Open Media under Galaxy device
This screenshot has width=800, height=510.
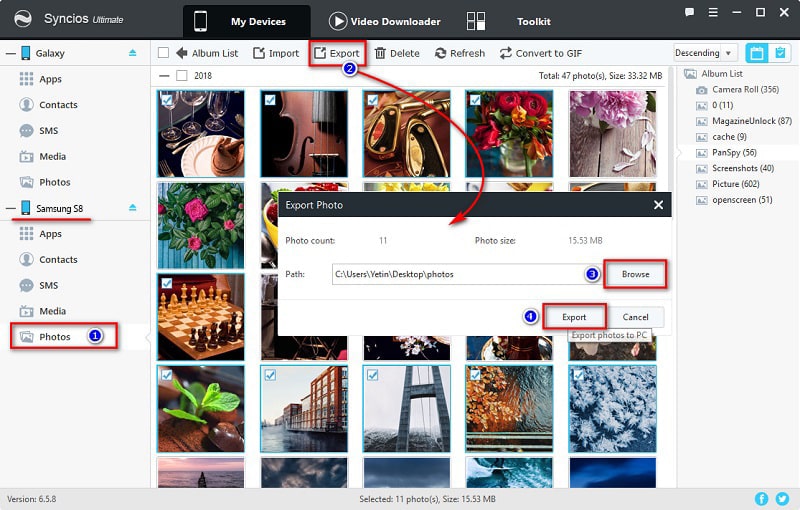pyautogui.click(x=53, y=157)
